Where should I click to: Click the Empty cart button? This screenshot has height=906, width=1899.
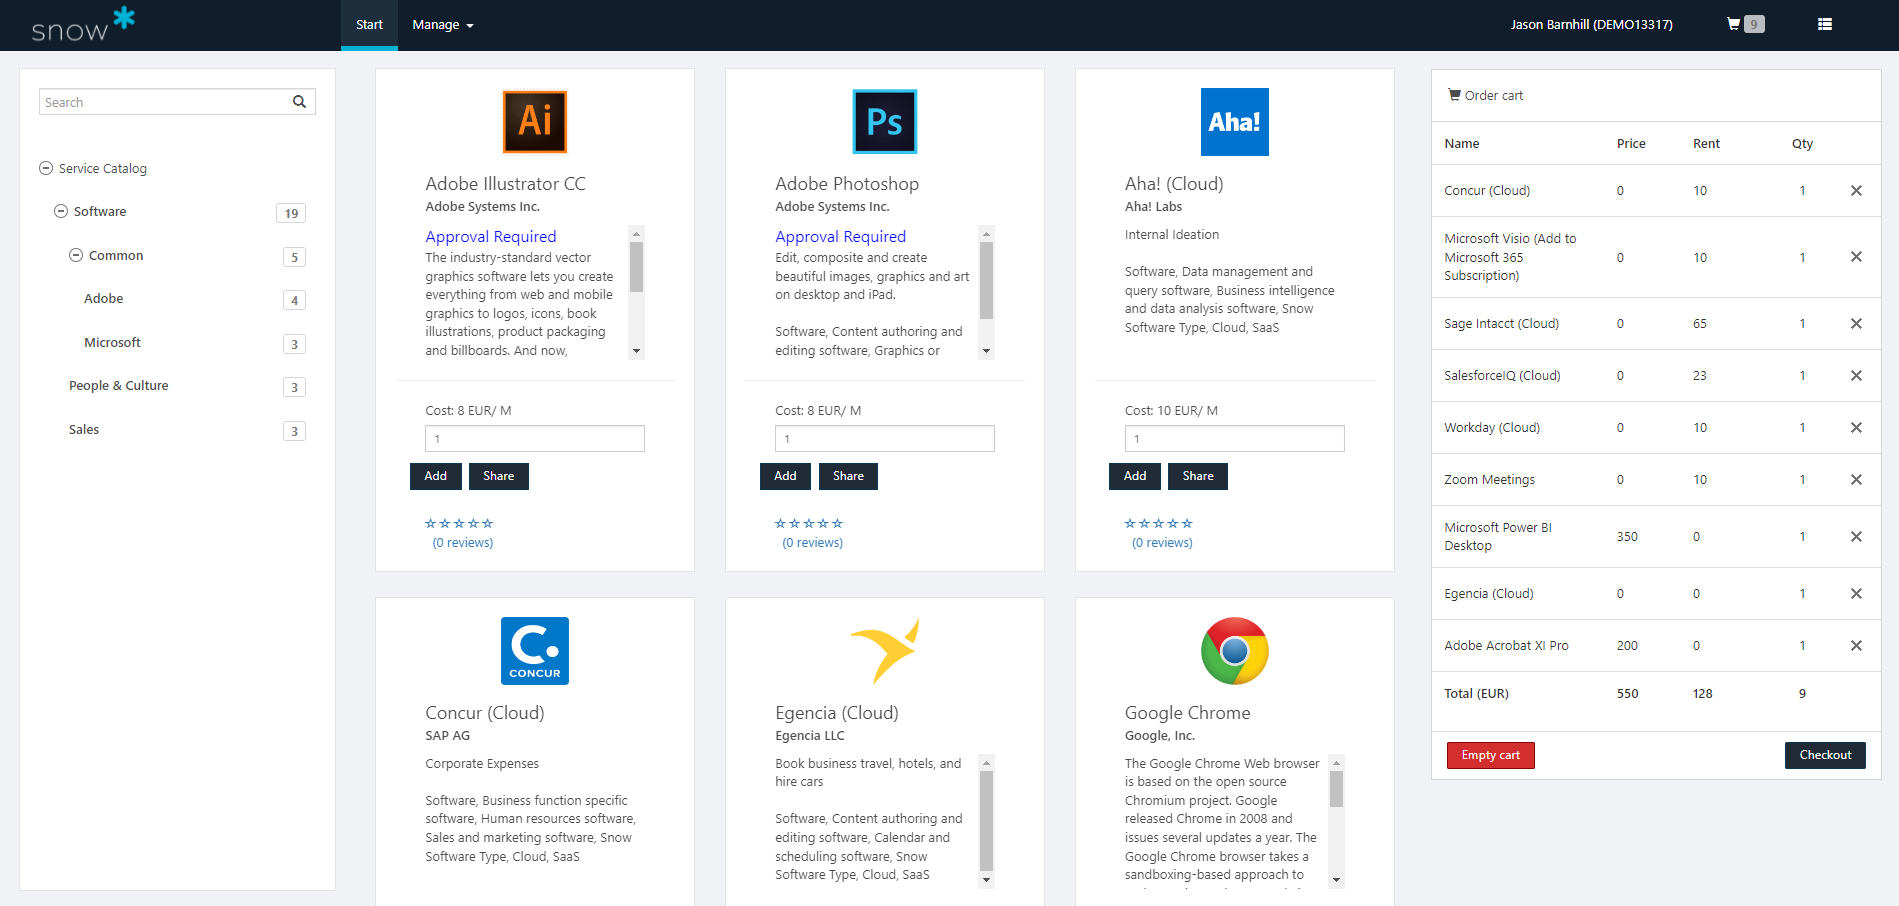[1491, 755]
